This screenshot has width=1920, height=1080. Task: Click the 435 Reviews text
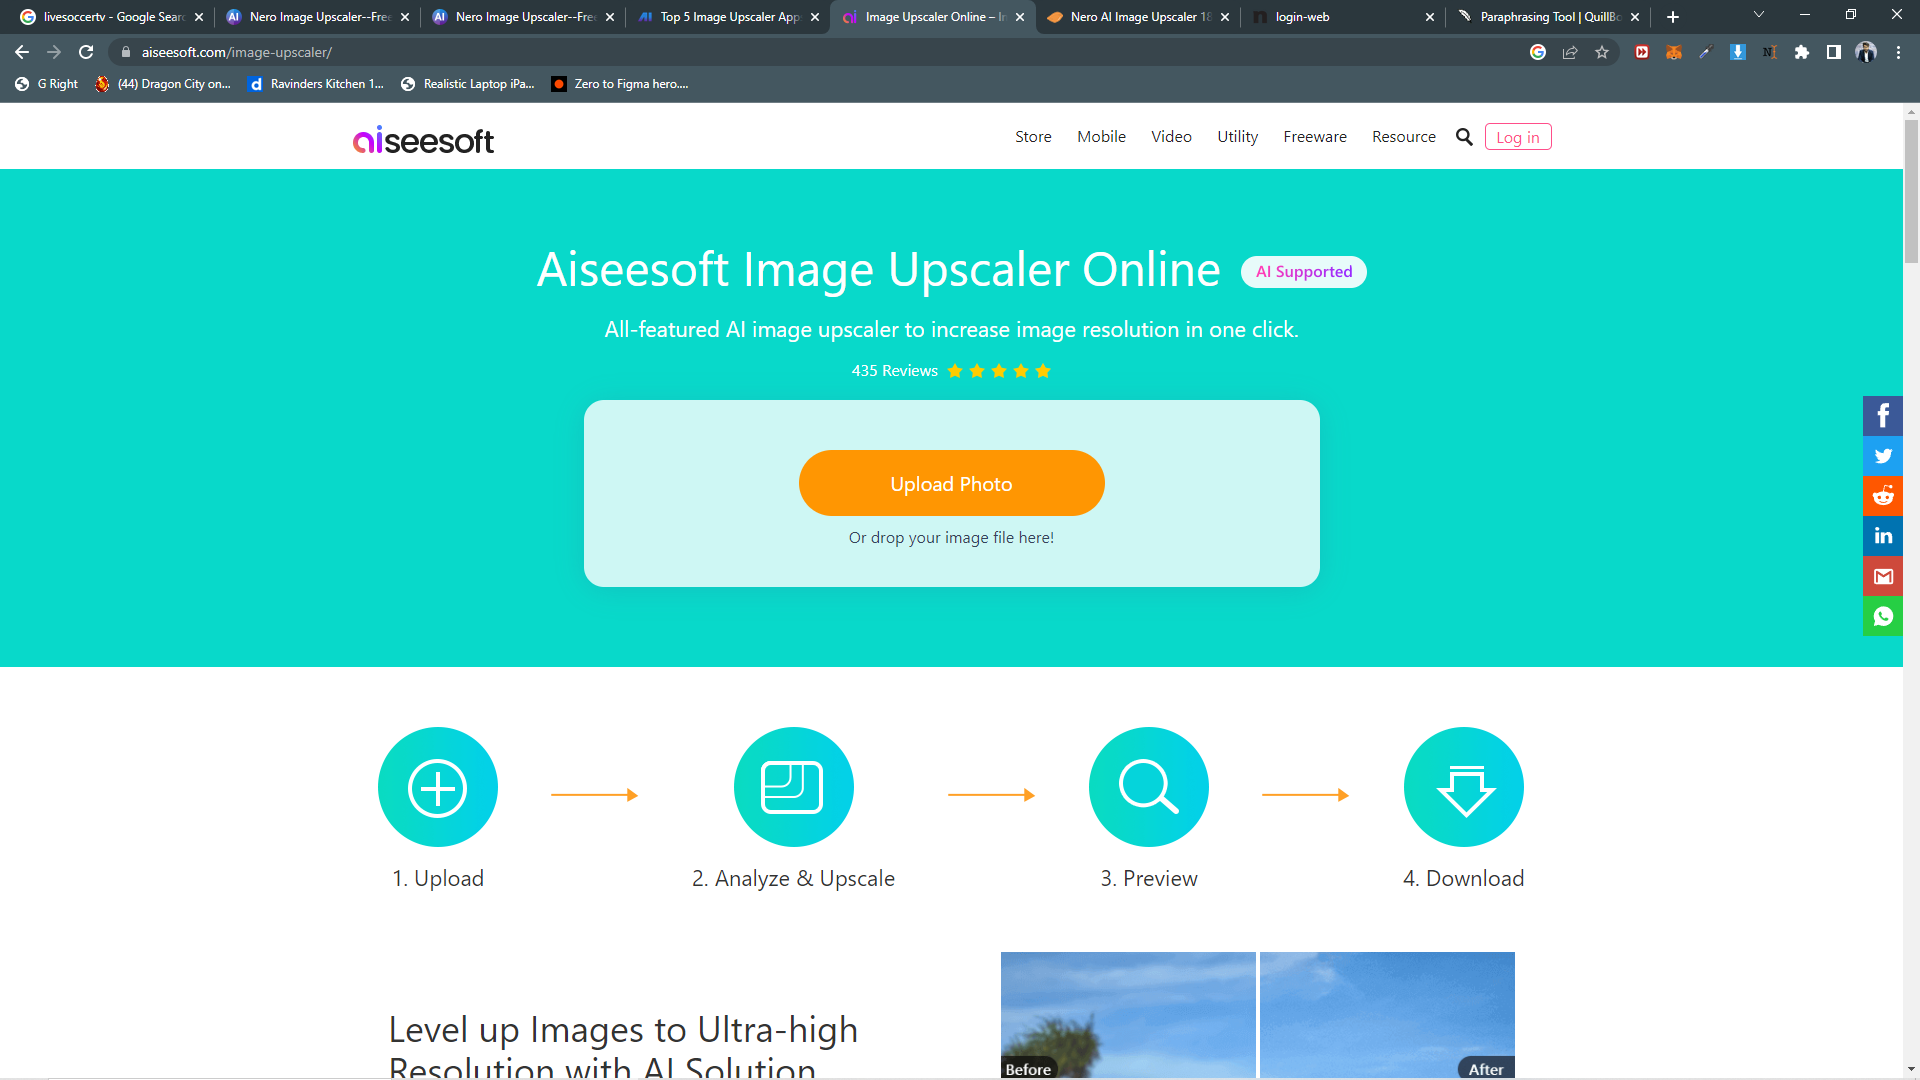894,371
